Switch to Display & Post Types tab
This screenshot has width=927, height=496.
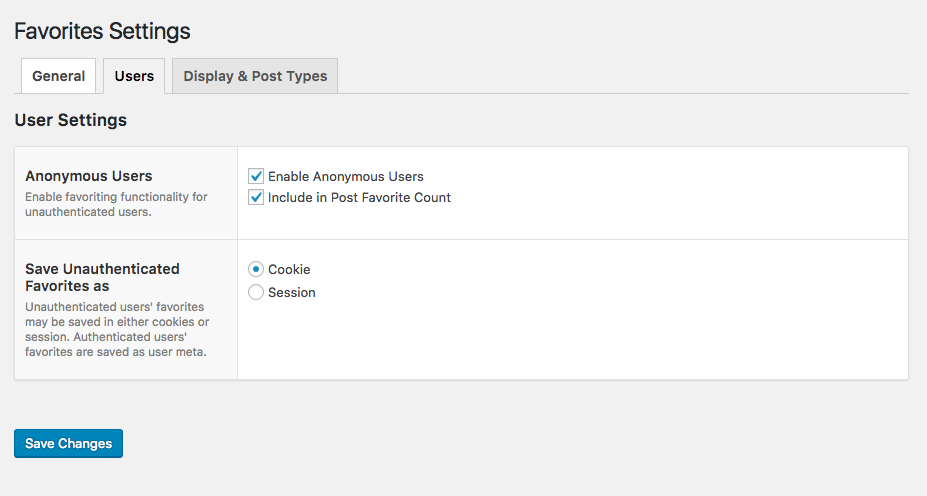point(255,76)
